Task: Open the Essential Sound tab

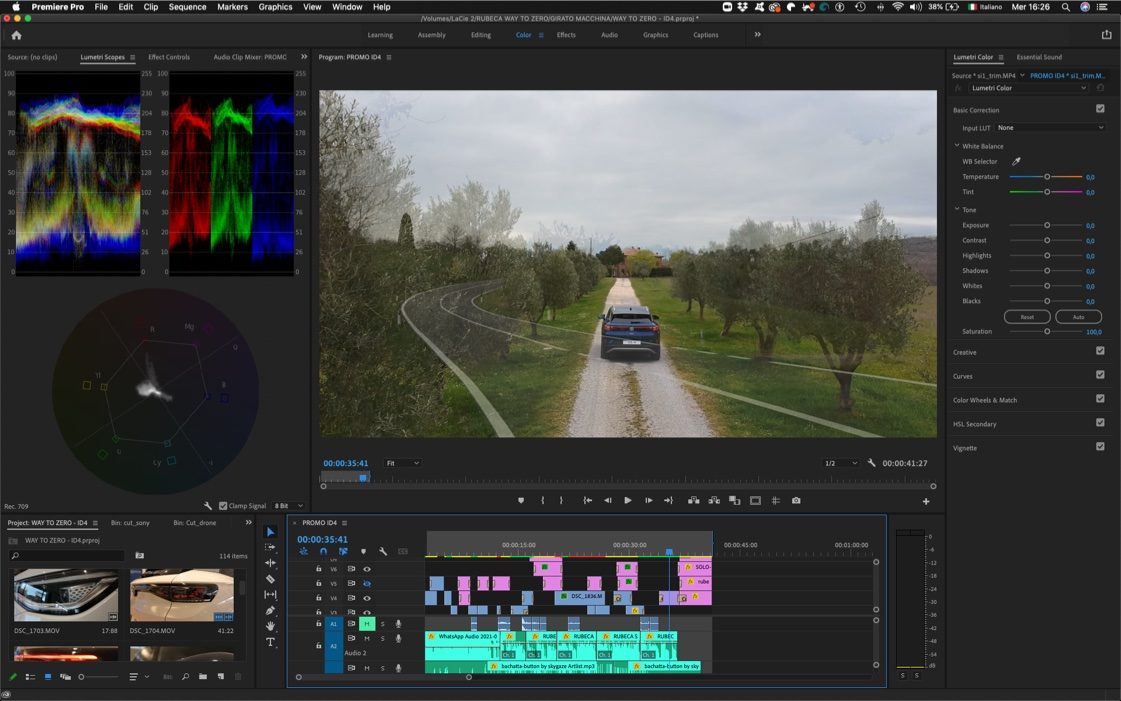Action: pyautogui.click(x=1039, y=57)
